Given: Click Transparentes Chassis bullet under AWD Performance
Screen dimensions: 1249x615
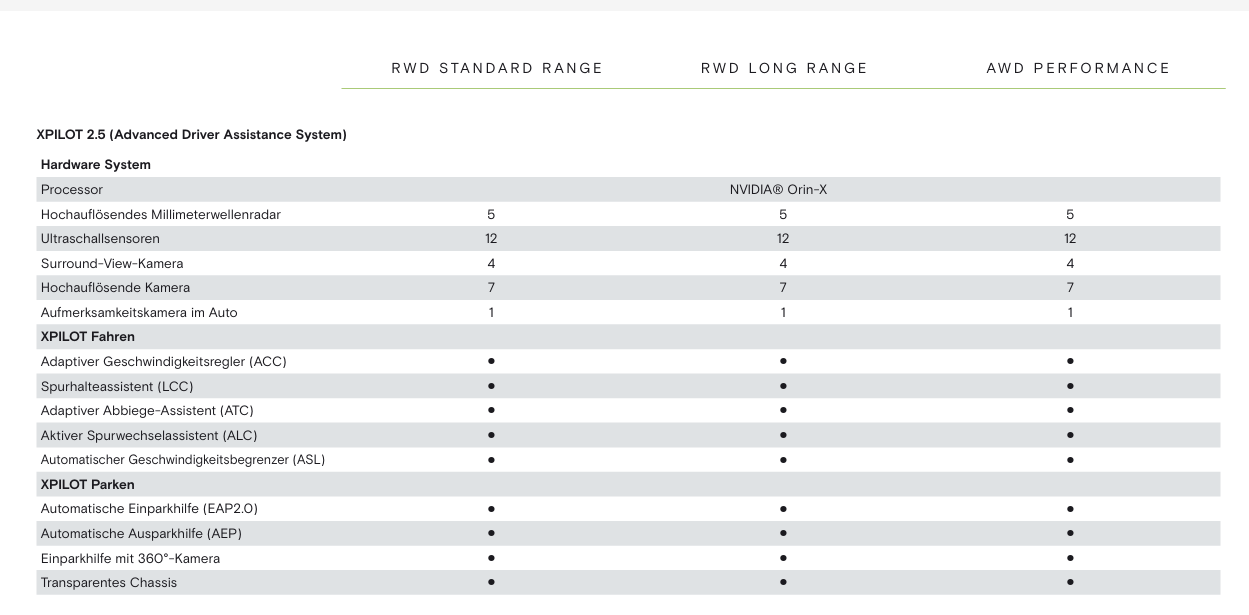Looking at the screenshot, I should pos(1070,582).
